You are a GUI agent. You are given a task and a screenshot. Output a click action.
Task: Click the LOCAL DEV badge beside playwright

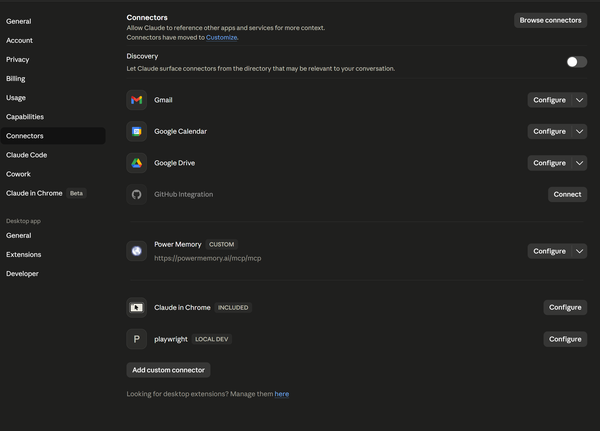[212, 339]
